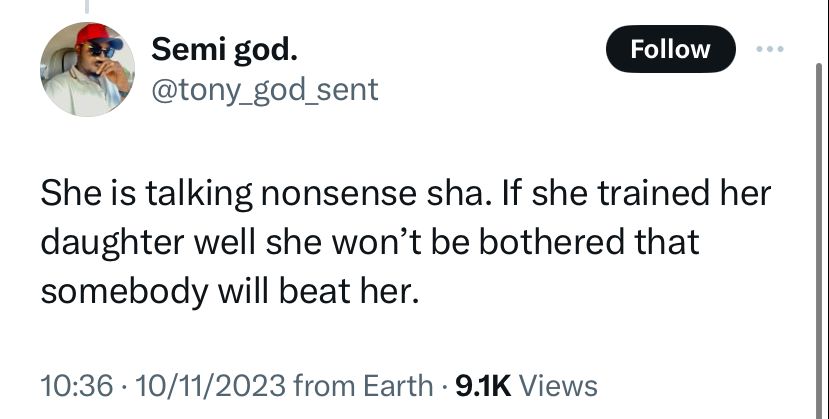Click the 10:36 post timestamp

point(77,385)
